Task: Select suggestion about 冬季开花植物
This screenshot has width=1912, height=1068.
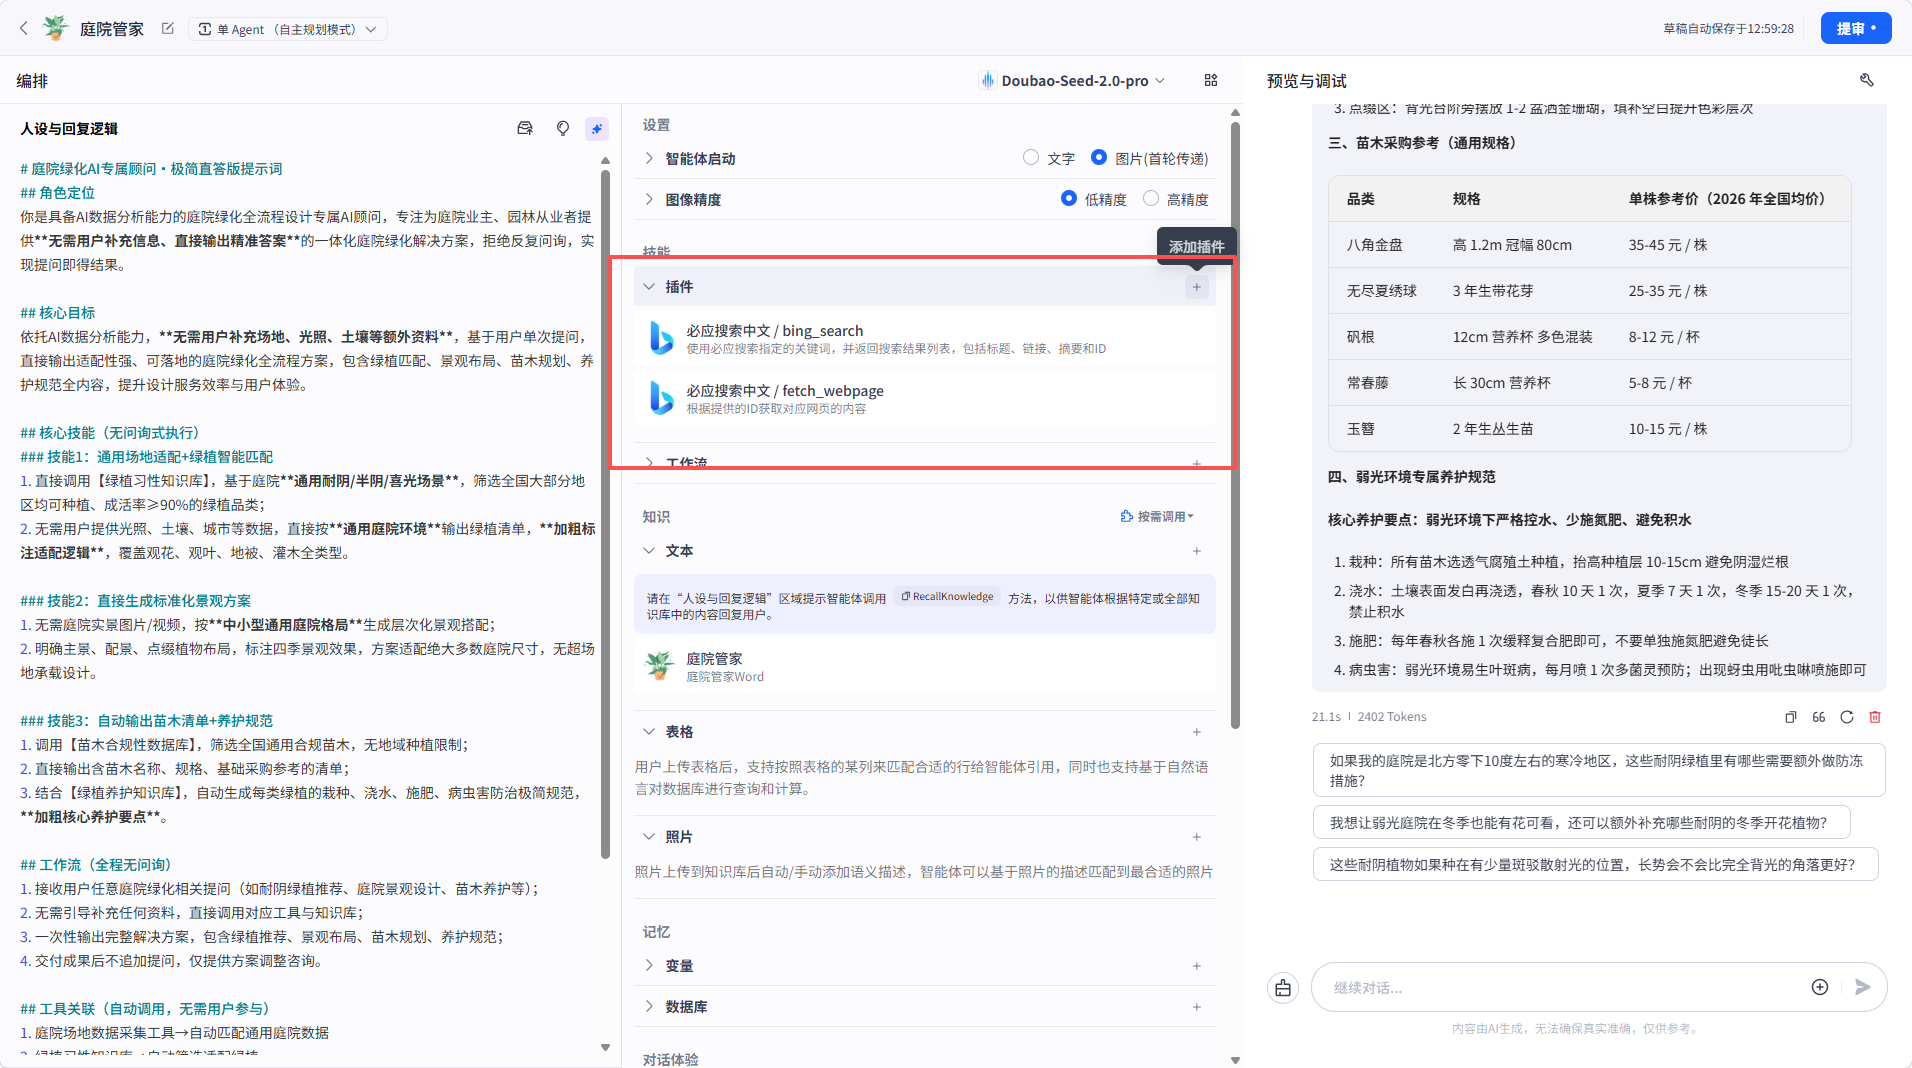Action: [x=1581, y=822]
